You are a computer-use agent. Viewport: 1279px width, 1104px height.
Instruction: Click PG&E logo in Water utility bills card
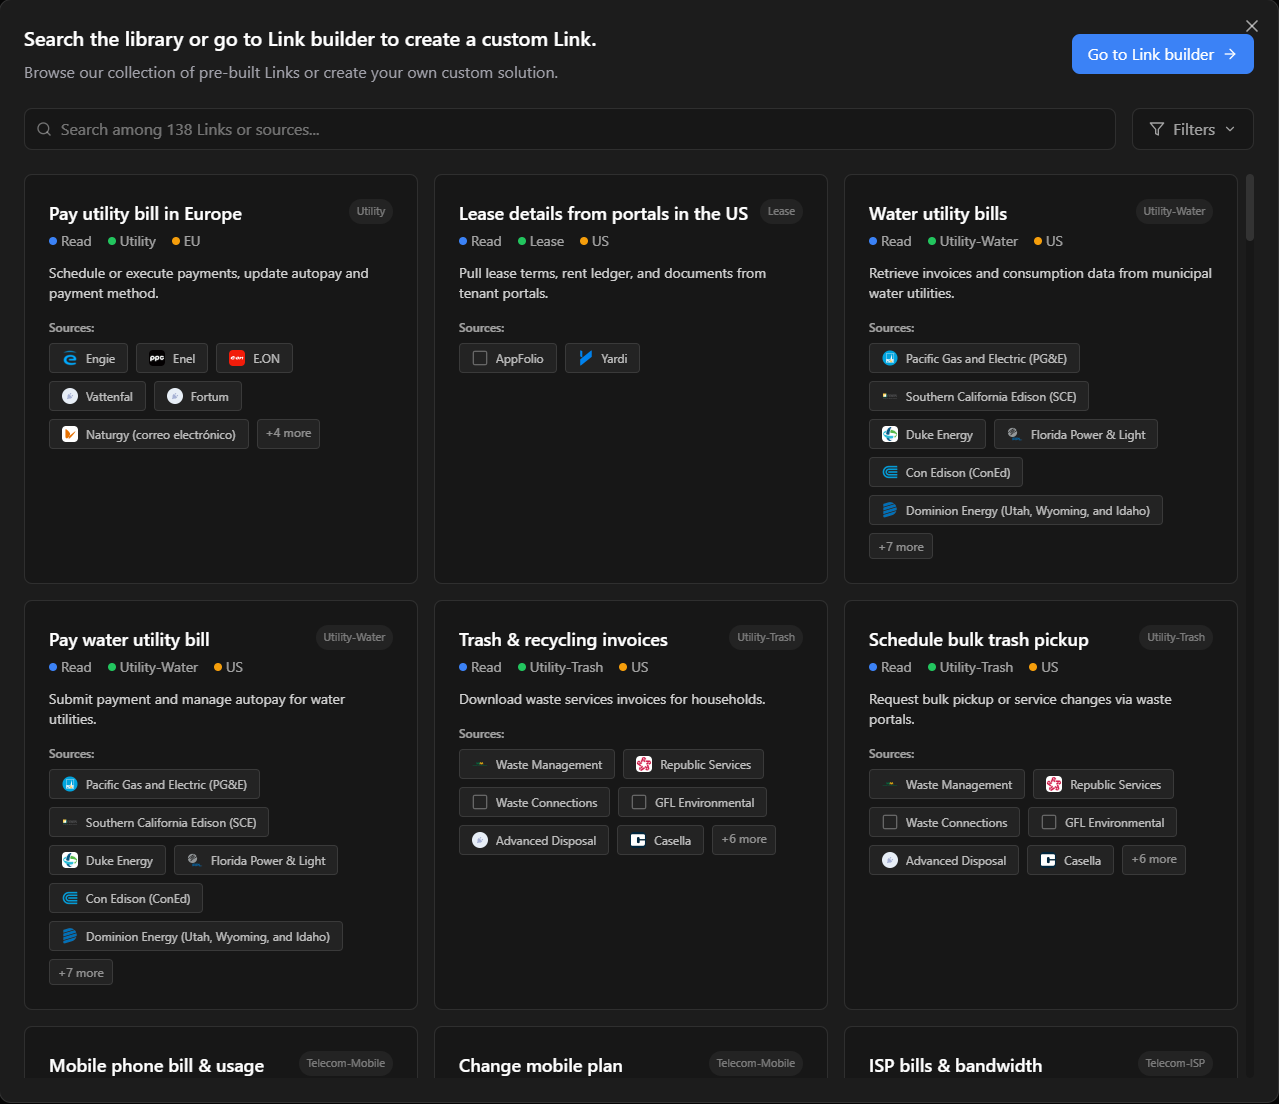coord(890,359)
